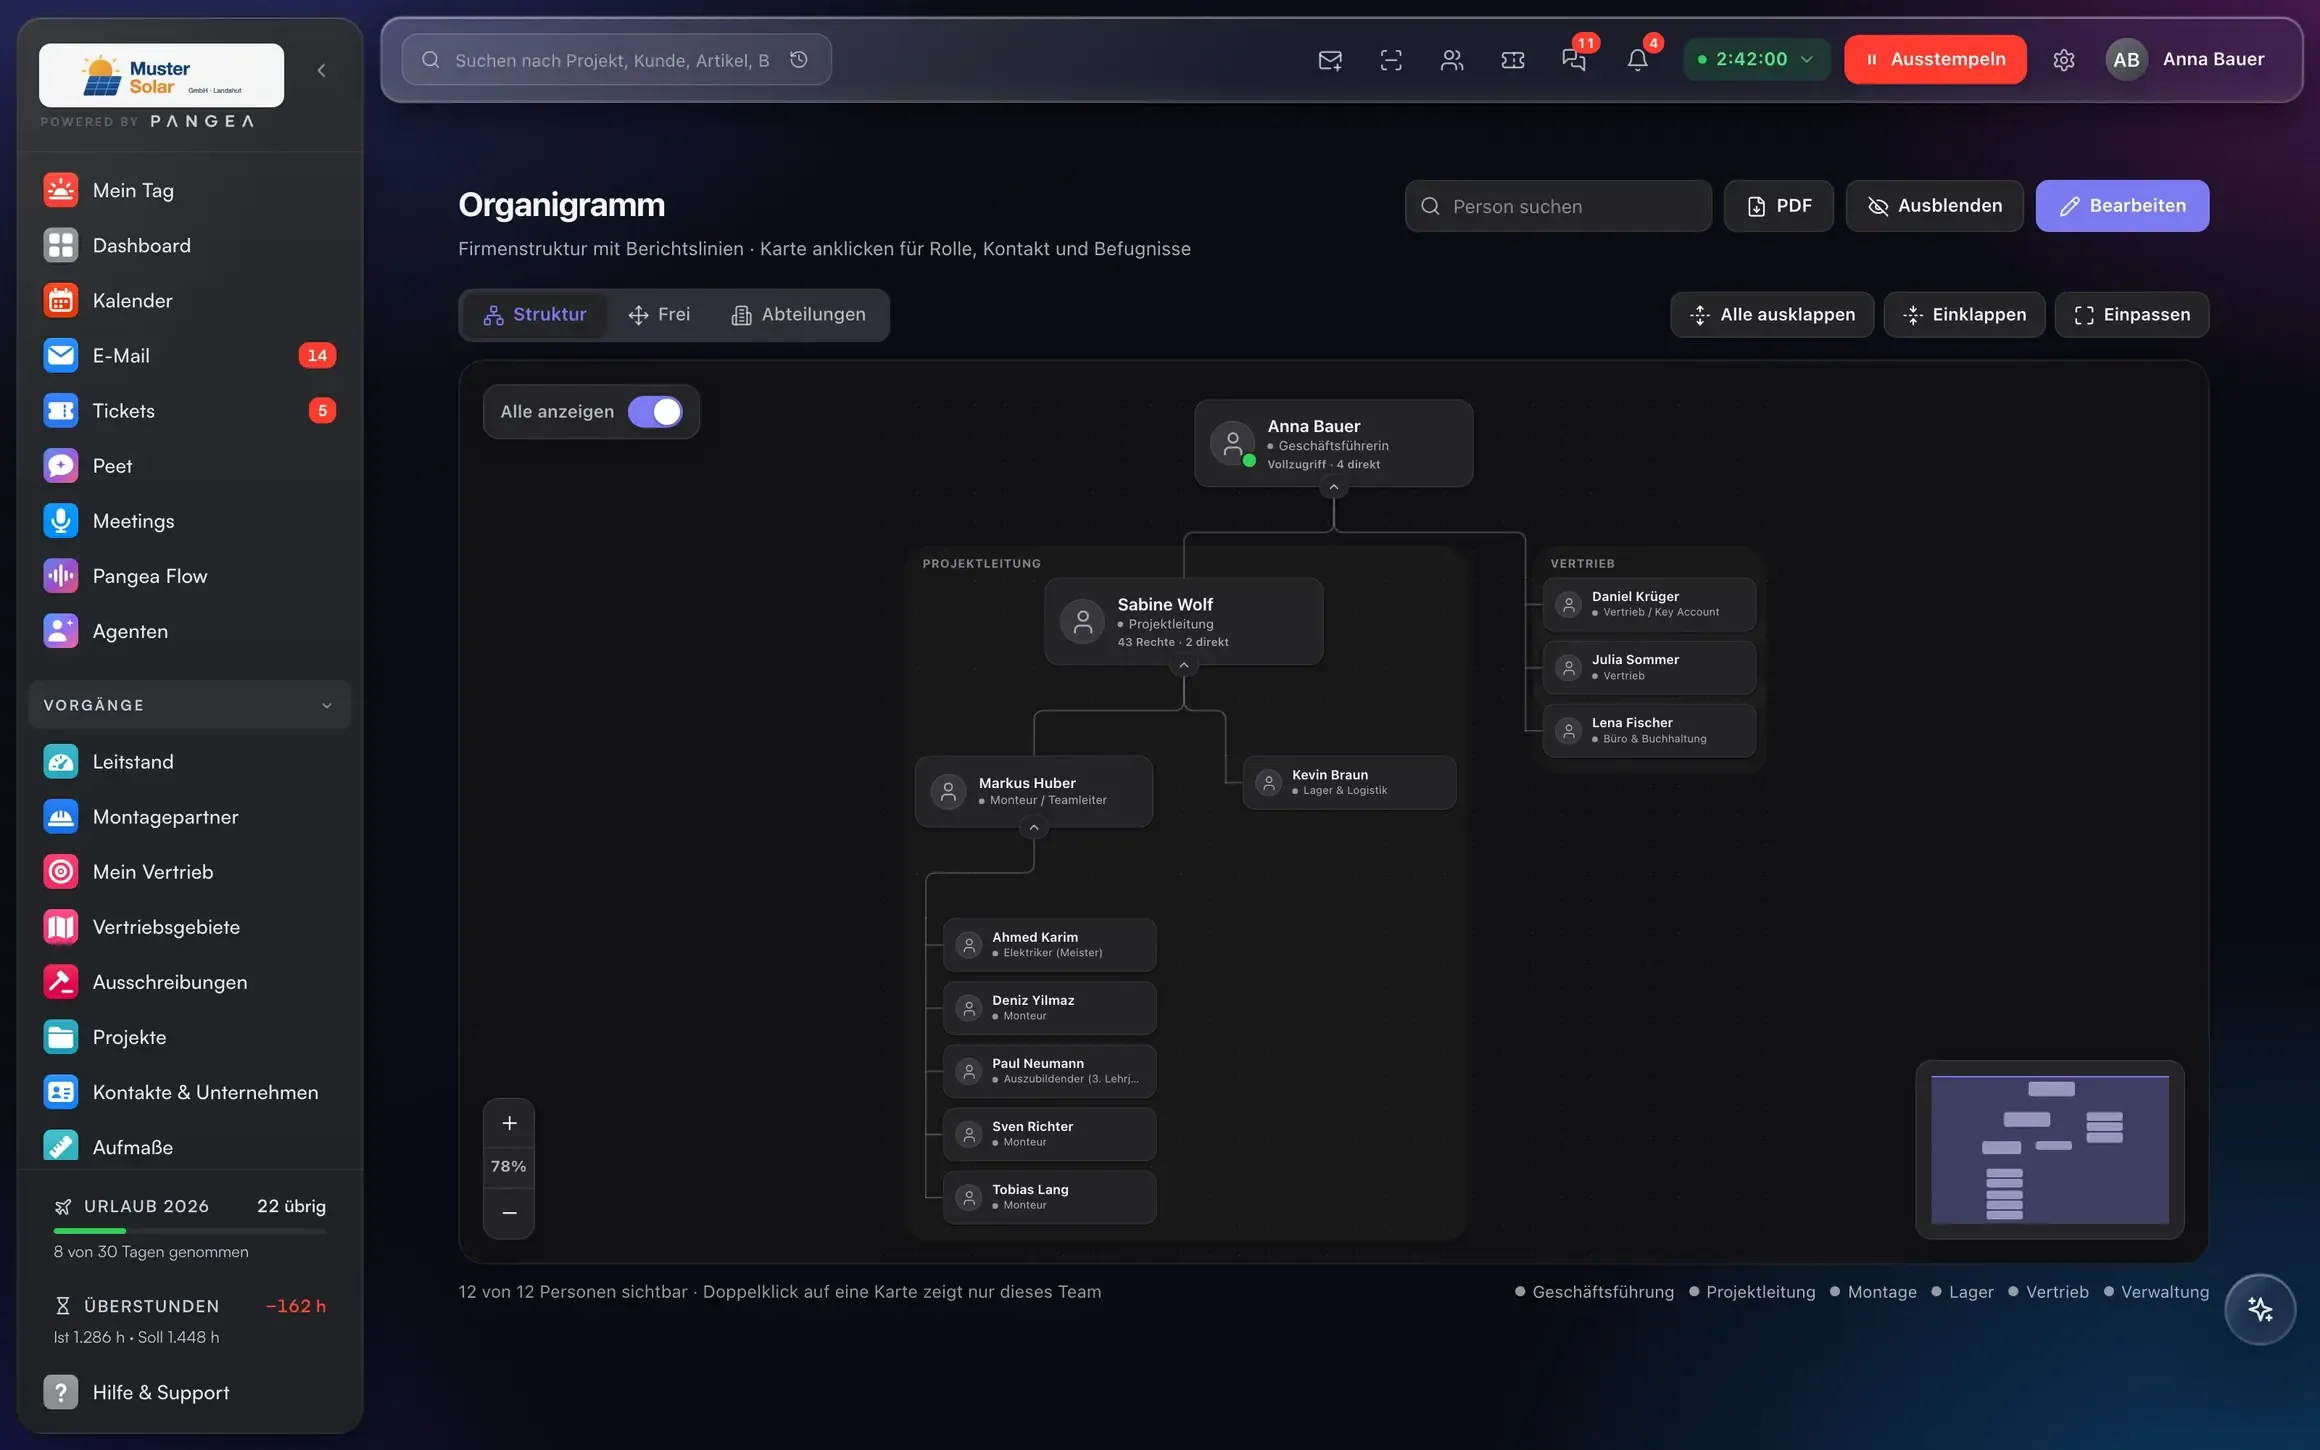Open the timer 2:42:00 dropdown

click(1756, 59)
